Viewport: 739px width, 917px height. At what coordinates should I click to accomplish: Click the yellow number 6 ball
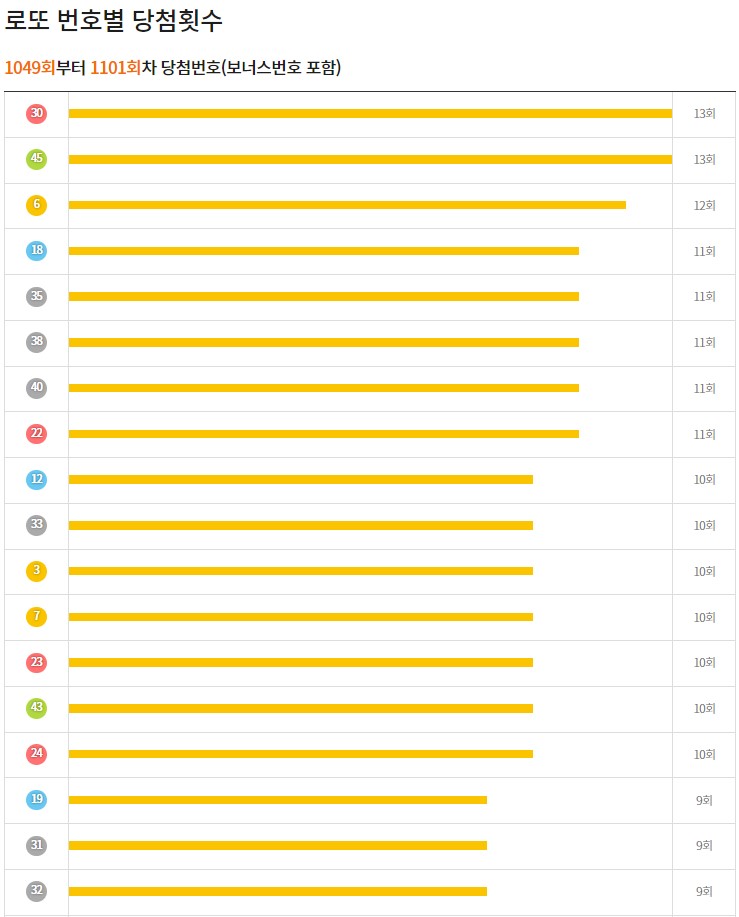(x=36, y=205)
